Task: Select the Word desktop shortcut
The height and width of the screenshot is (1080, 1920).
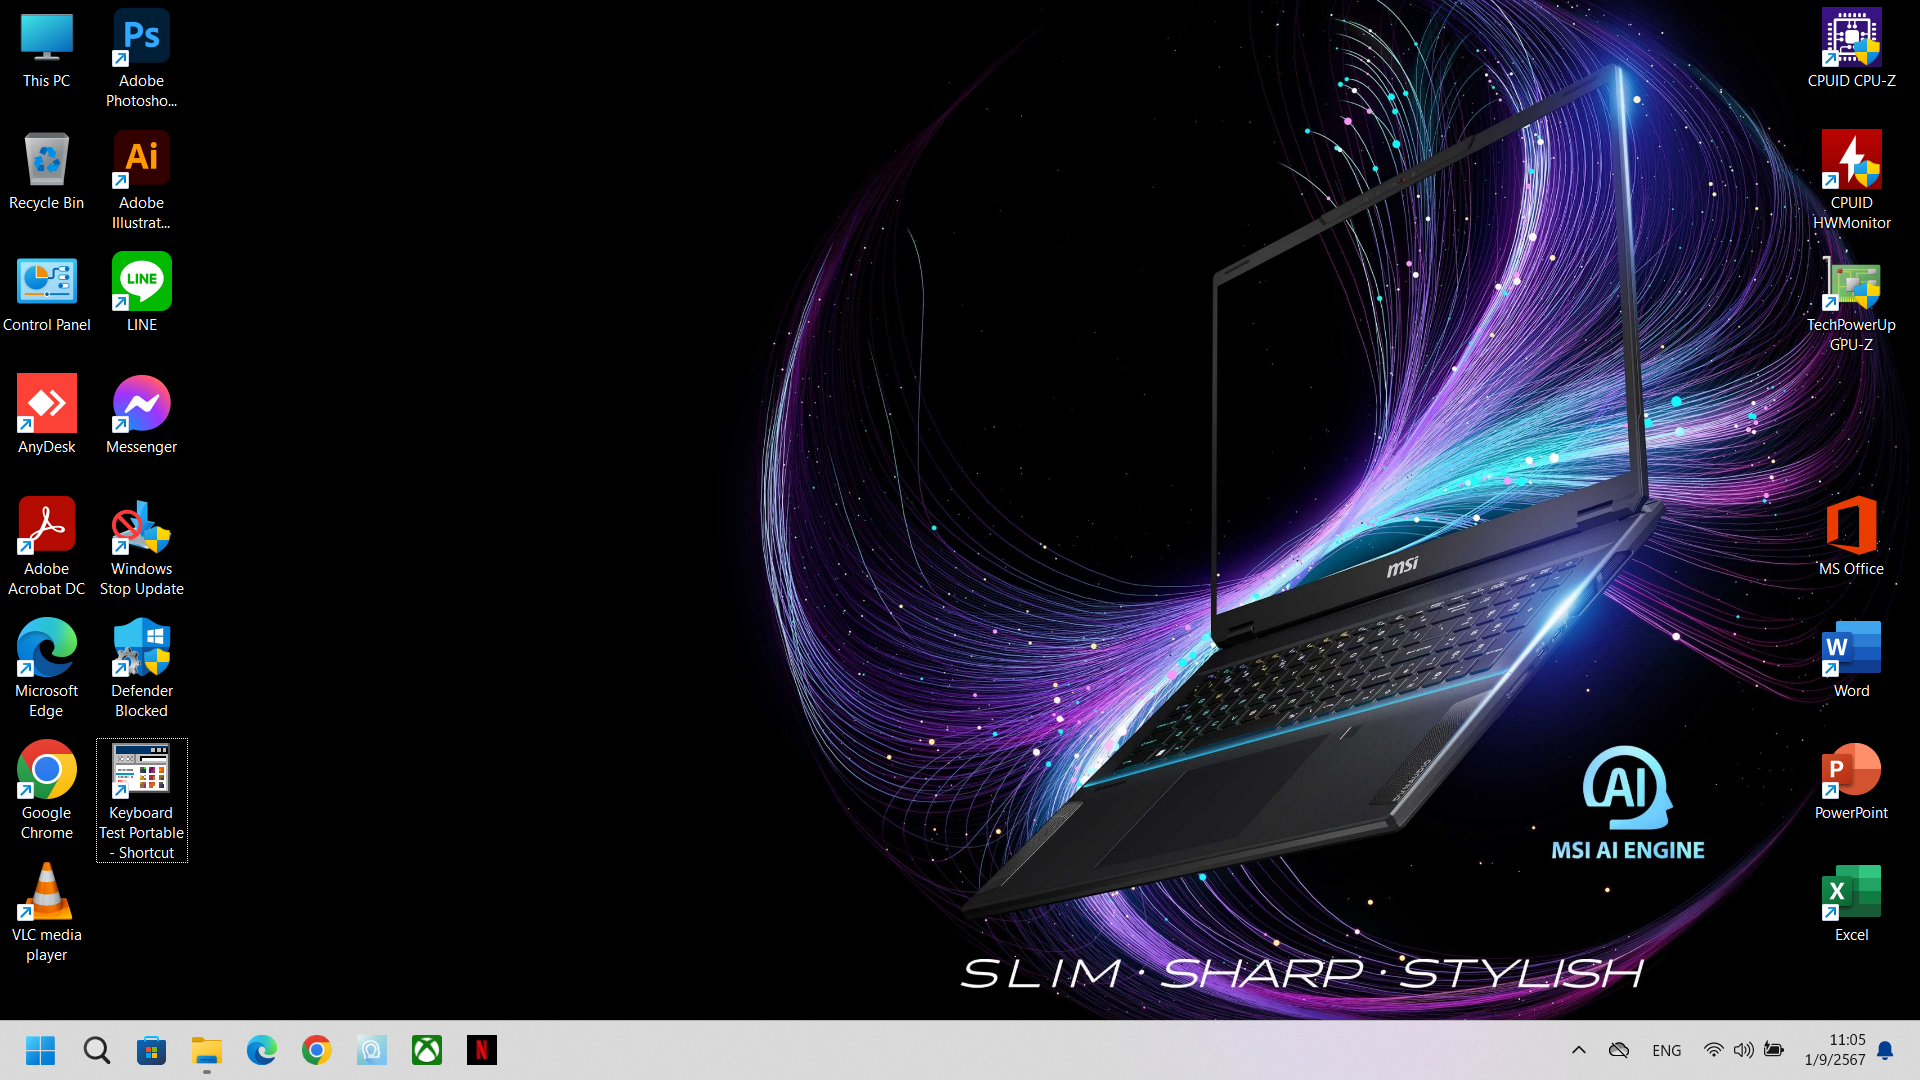Action: point(1851,660)
